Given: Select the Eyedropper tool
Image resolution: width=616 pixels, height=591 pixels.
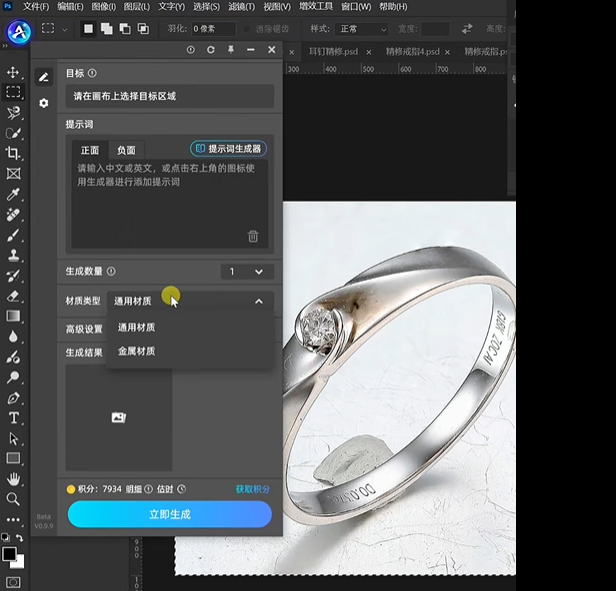Looking at the screenshot, I should pos(13,194).
